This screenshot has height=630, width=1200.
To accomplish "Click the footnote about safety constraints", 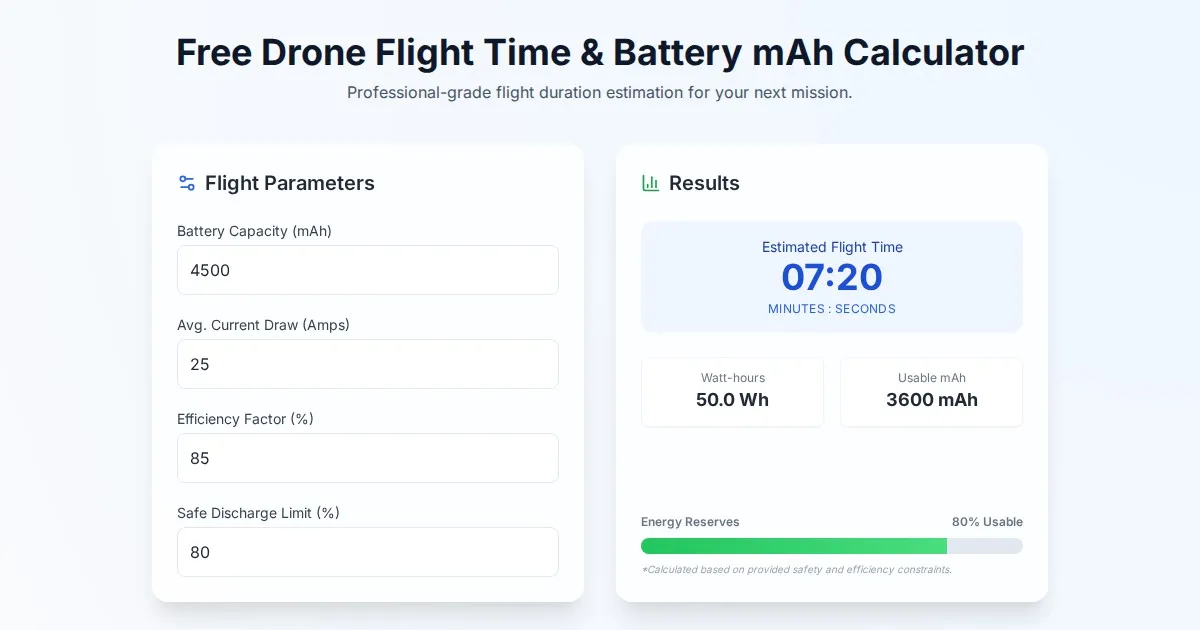I will point(796,570).
